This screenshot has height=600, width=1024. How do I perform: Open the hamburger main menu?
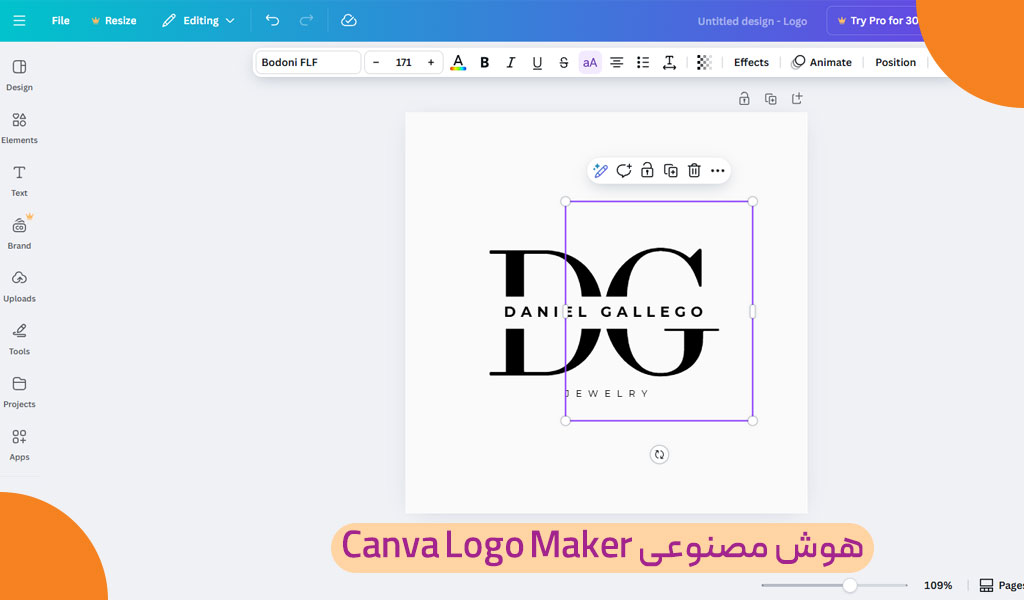(19, 20)
